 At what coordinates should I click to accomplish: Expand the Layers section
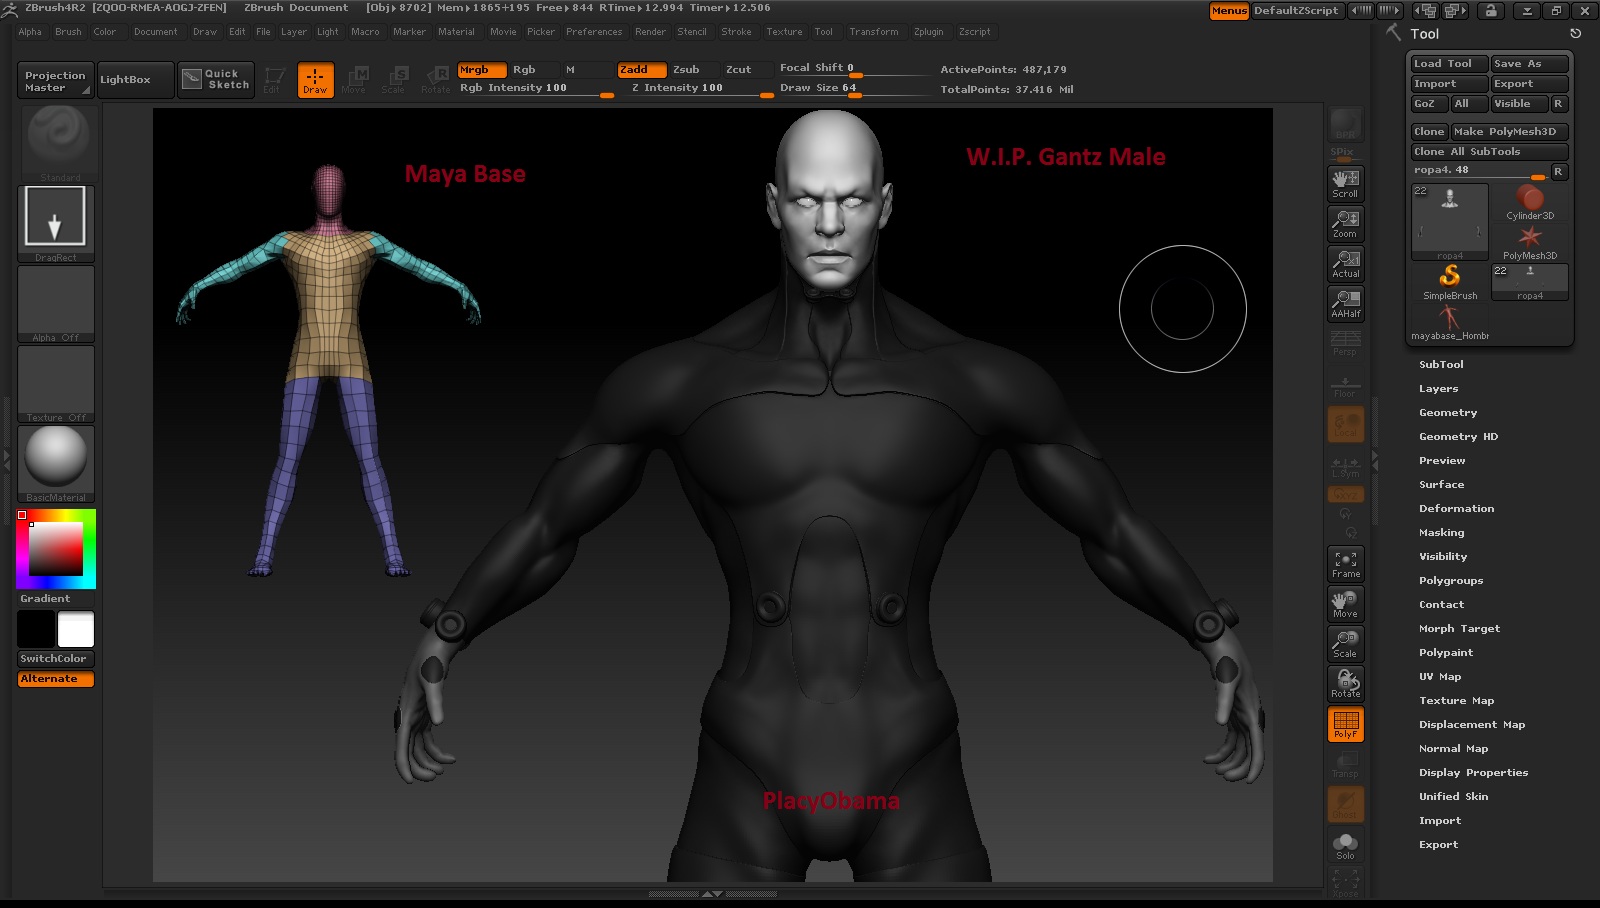1438,389
